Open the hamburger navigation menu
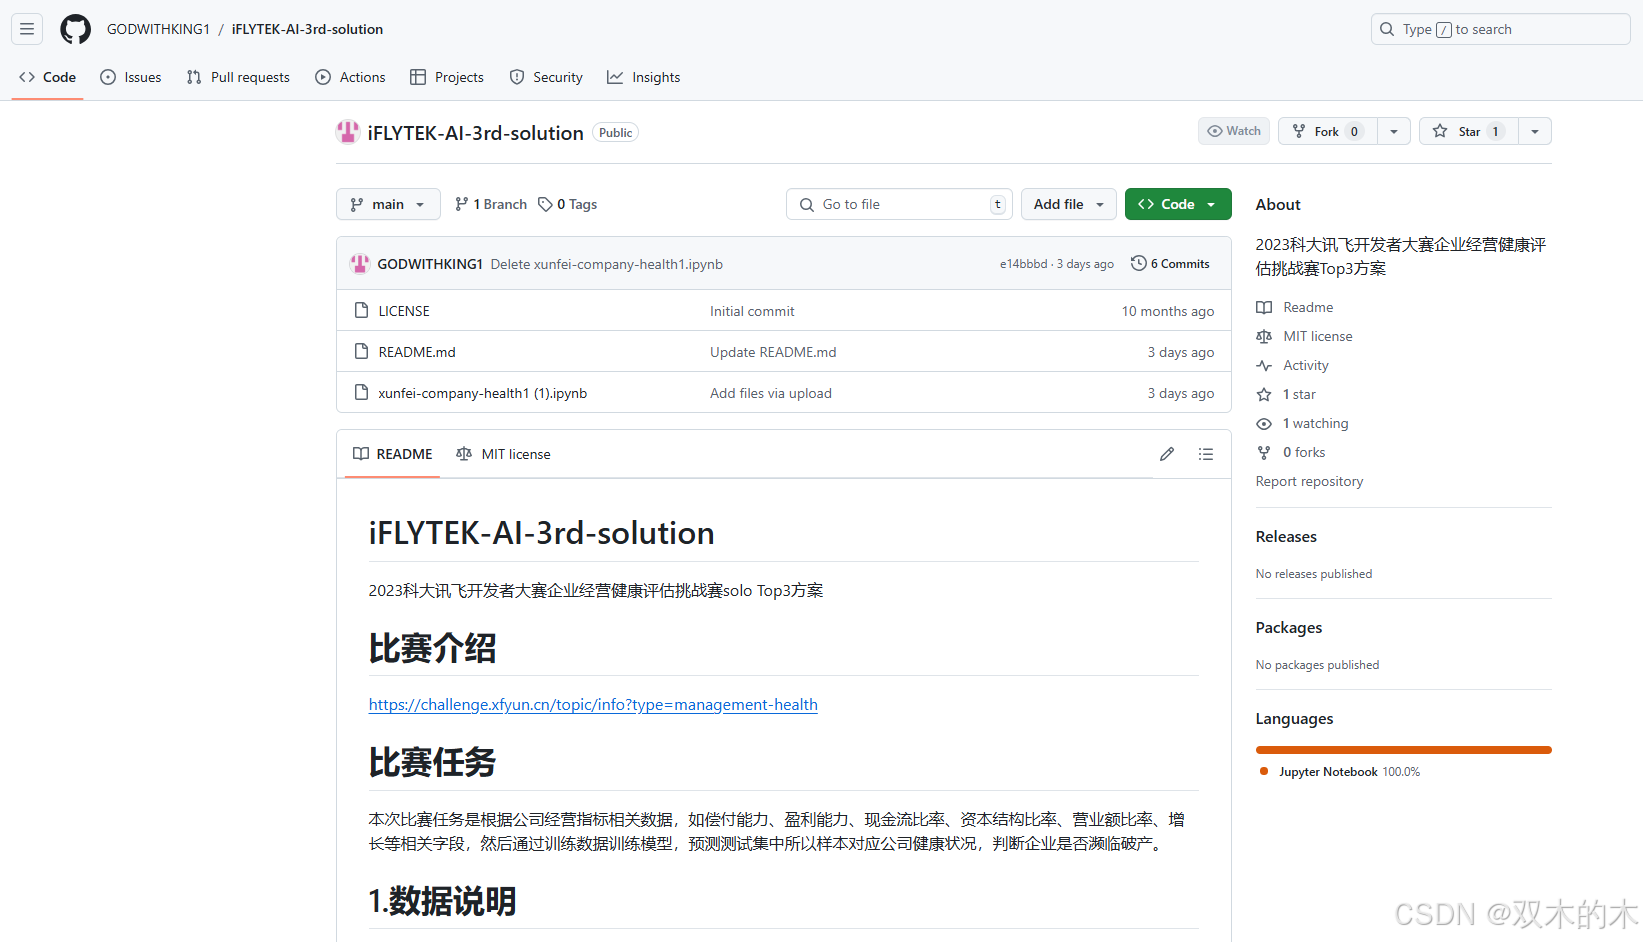 (x=27, y=29)
